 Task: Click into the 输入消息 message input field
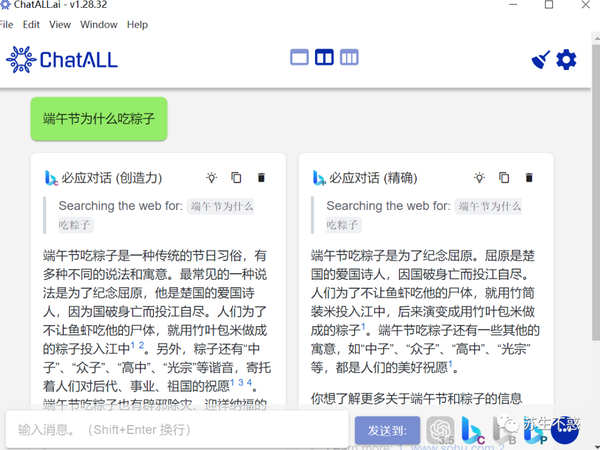[x=177, y=430]
